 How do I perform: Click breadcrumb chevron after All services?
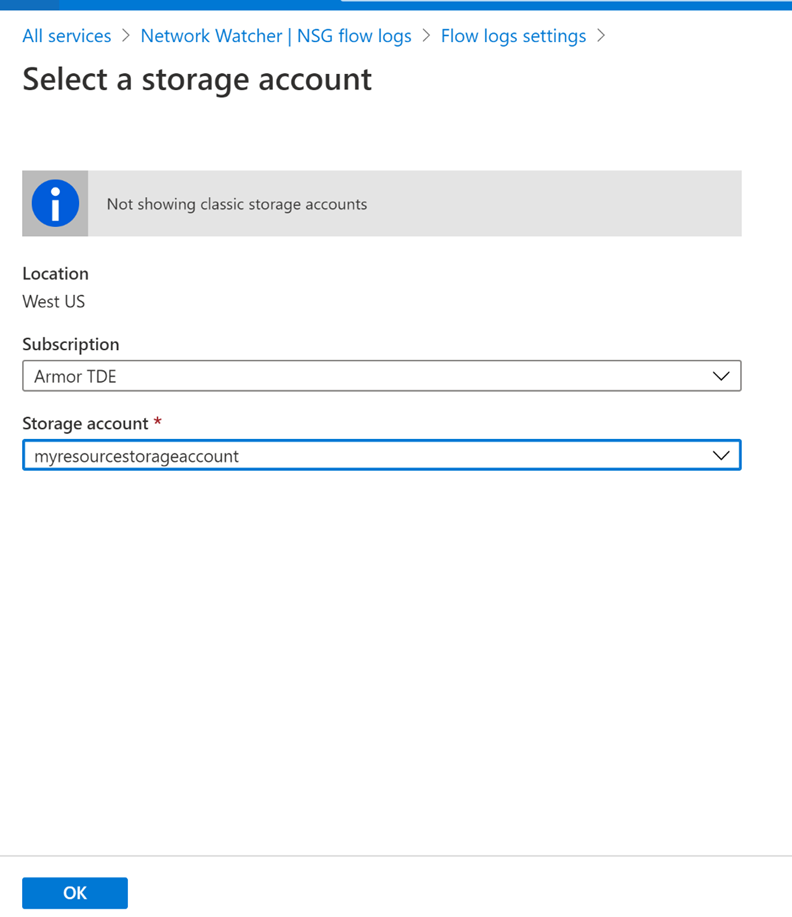click(126, 36)
